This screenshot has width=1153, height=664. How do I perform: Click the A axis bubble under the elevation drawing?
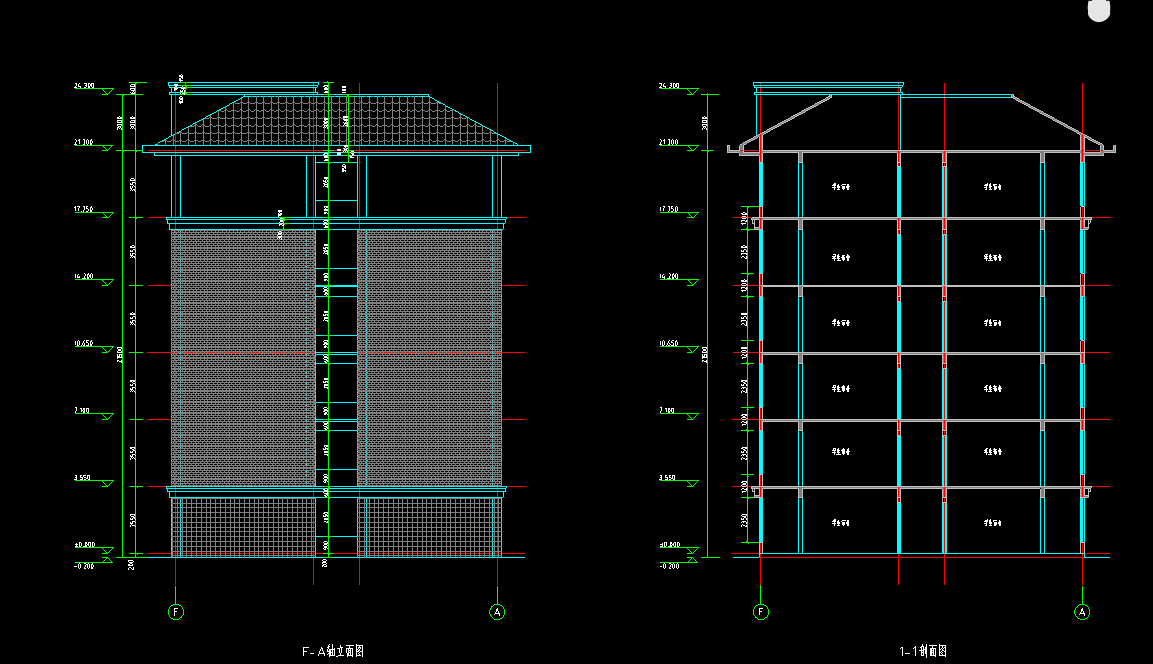tap(497, 611)
